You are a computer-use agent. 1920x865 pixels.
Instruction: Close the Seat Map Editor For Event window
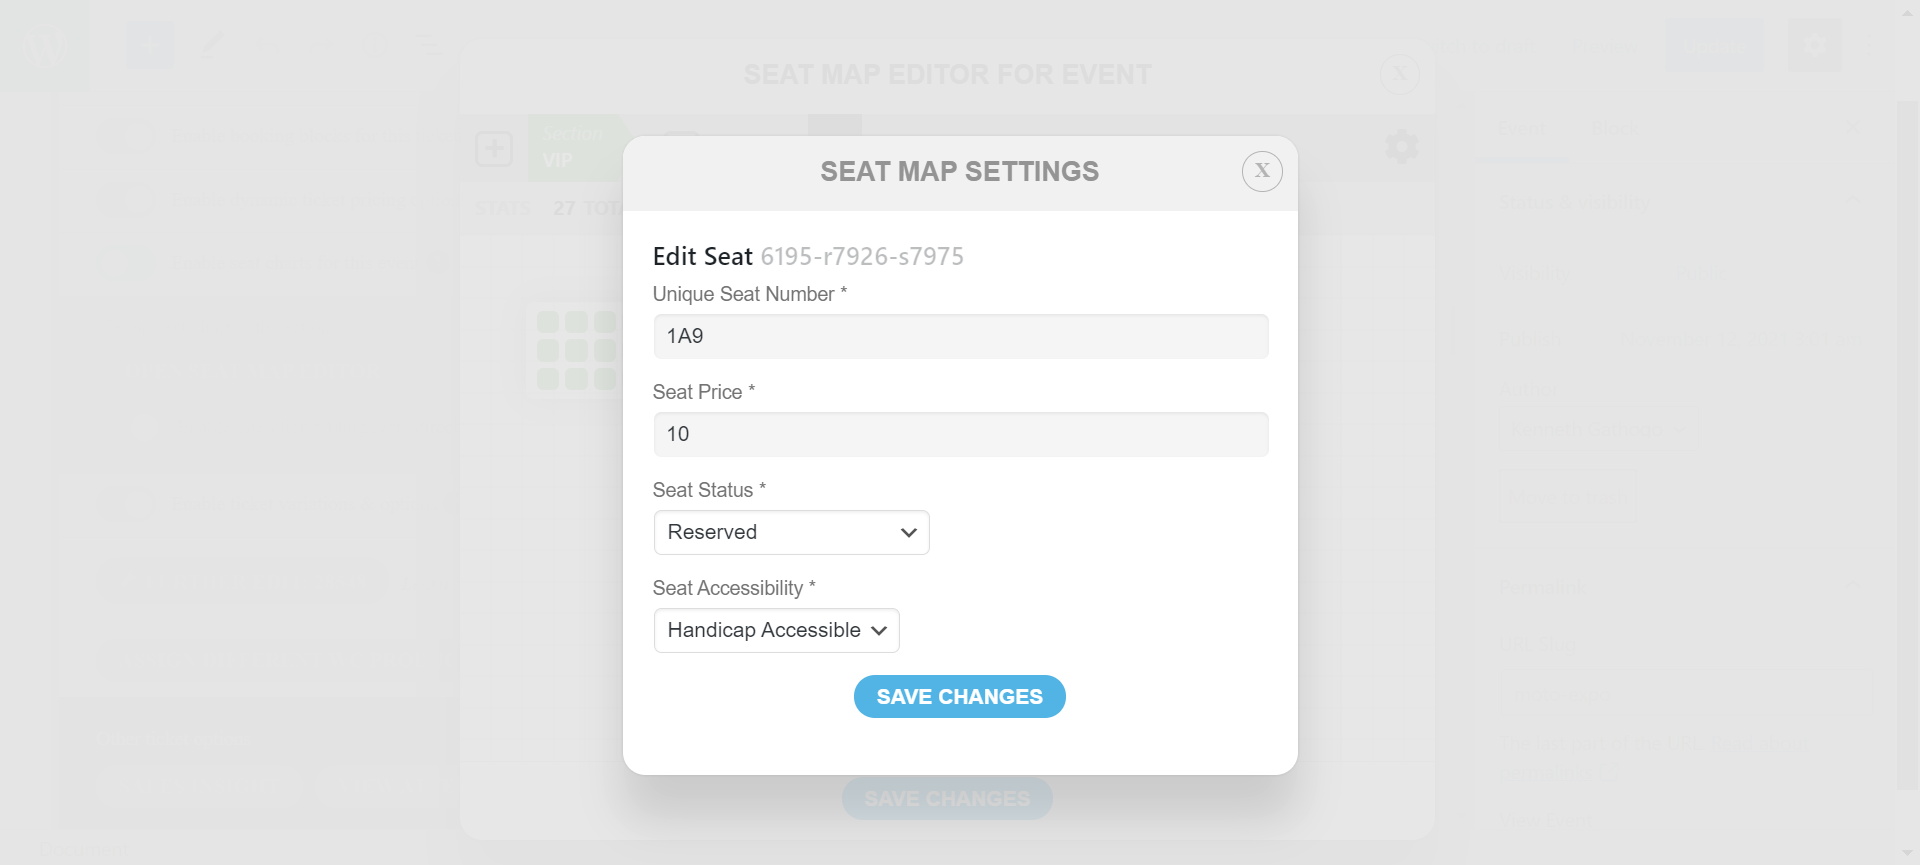pos(1400,74)
